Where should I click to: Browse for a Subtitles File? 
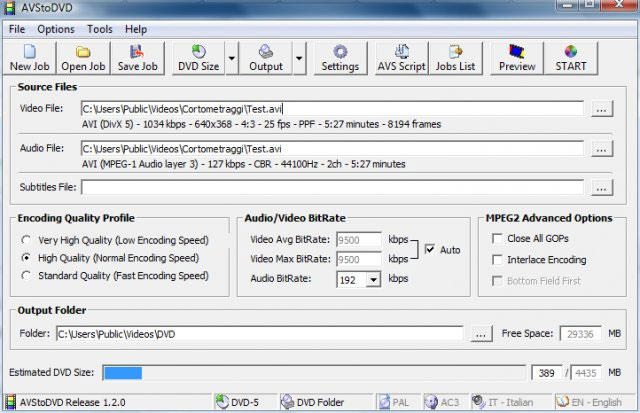602,188
